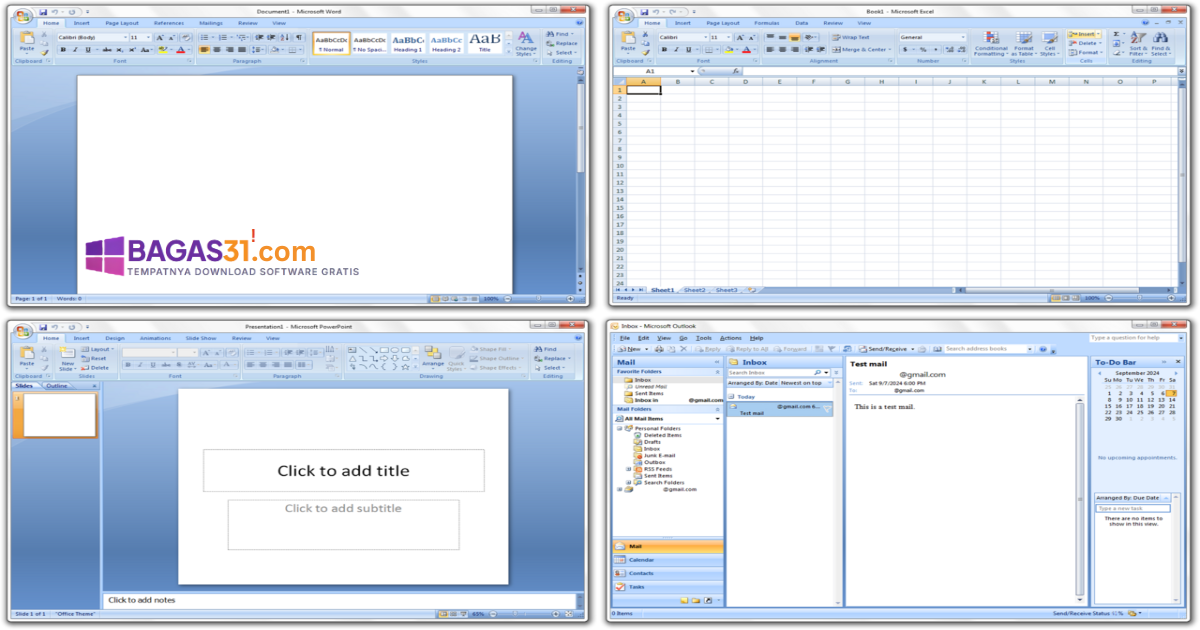Click Send/Receive in the Outlook toolbar
This screenshot has height=630, width=1200.
click(884, 349)
